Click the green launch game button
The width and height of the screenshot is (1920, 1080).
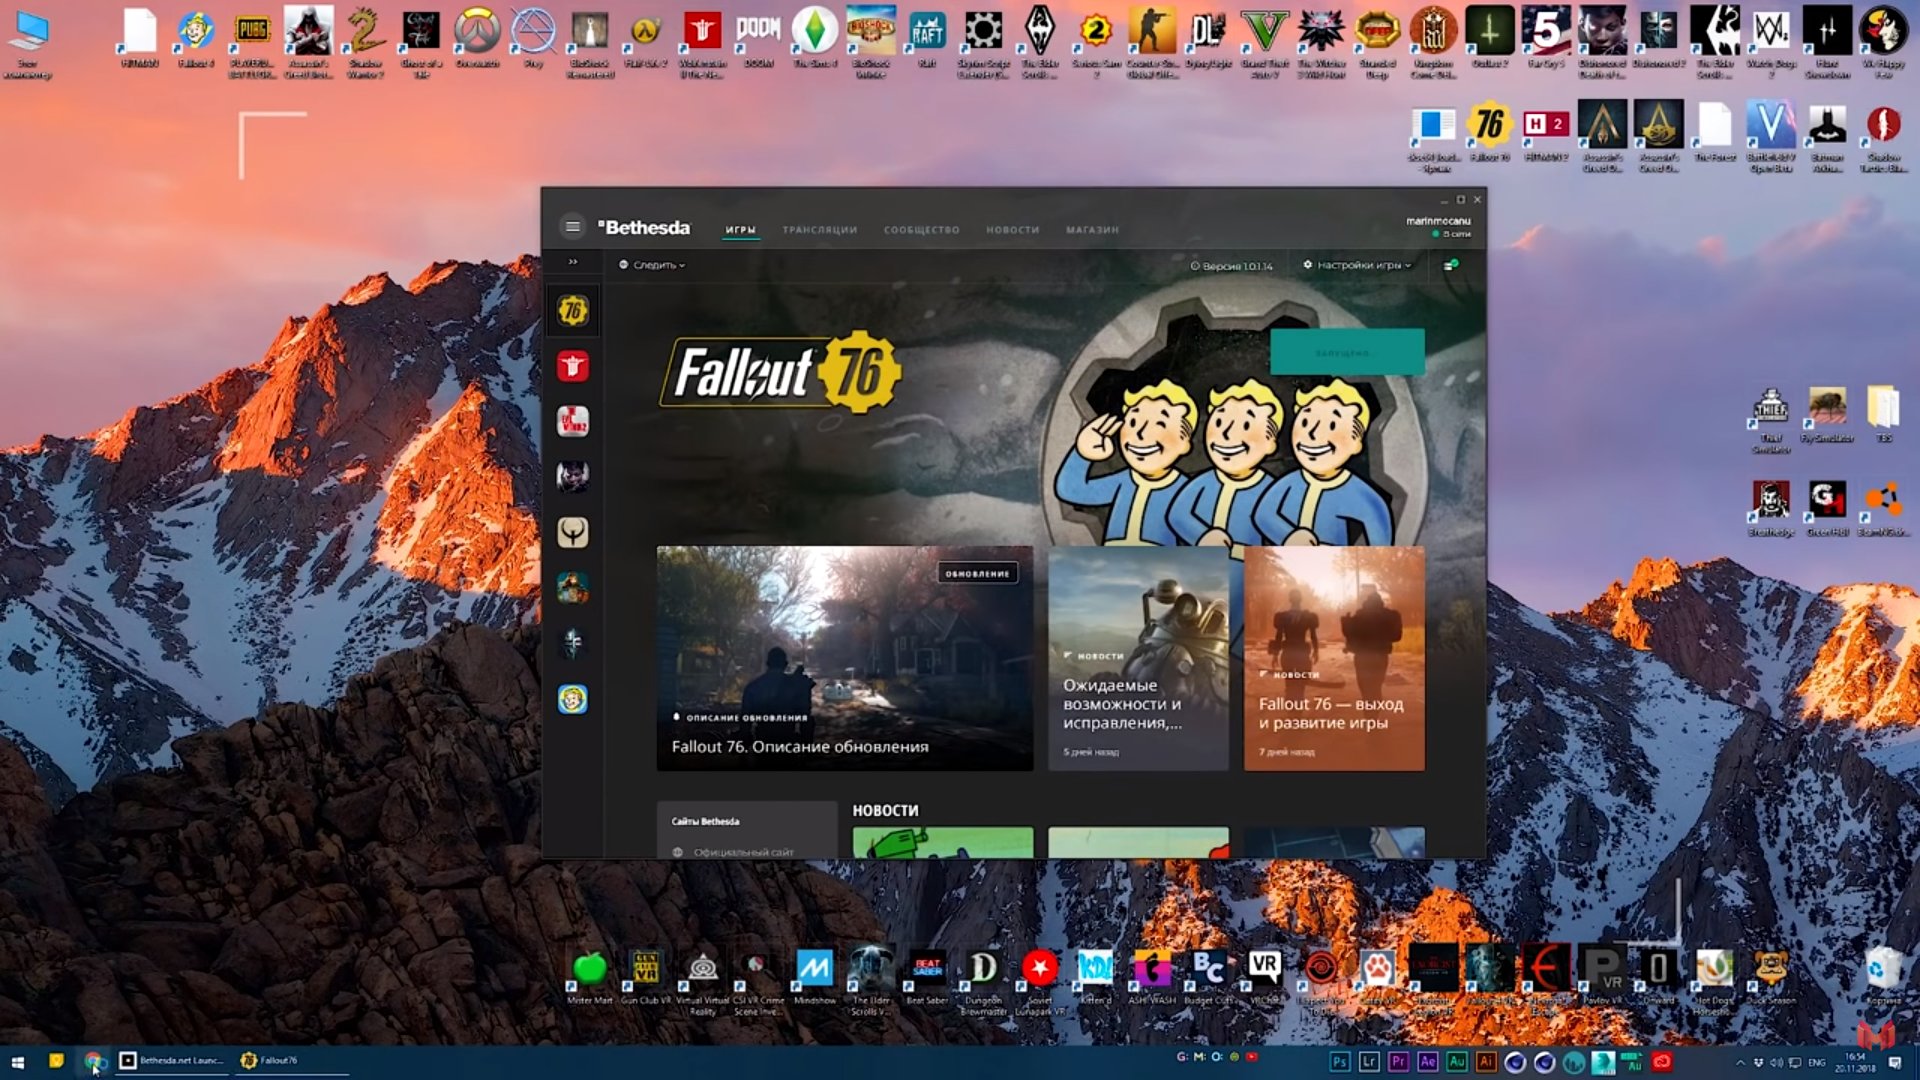(1347, 352)
